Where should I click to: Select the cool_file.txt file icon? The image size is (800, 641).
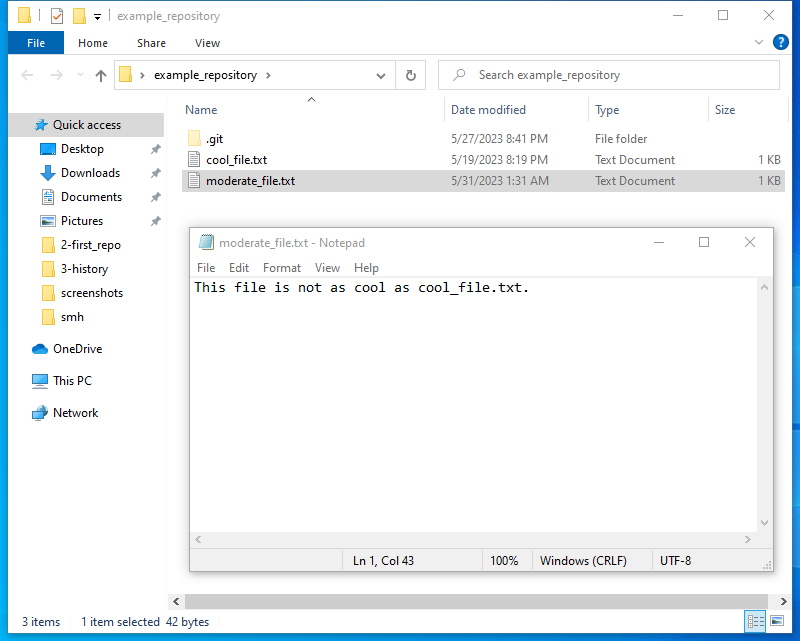(x=194, y=160)
